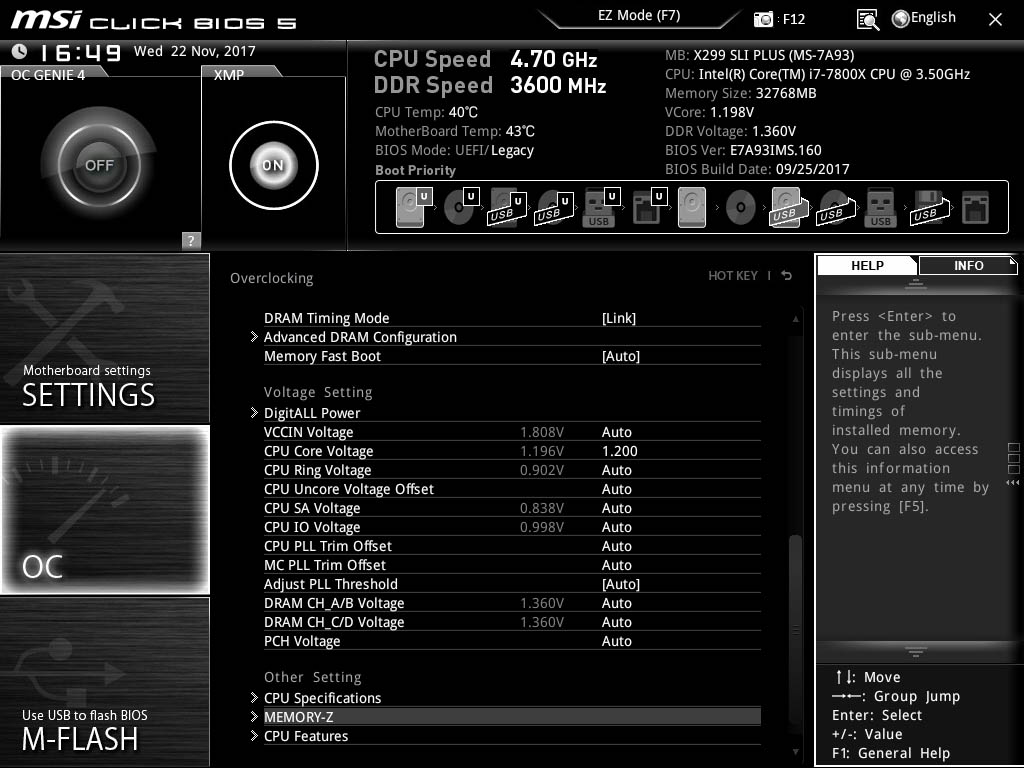The image size is (1024, 768).
Task: Click the 'Memory Size: 32768MB' info text
Action: pyautogui.click(x=741, y=93)
